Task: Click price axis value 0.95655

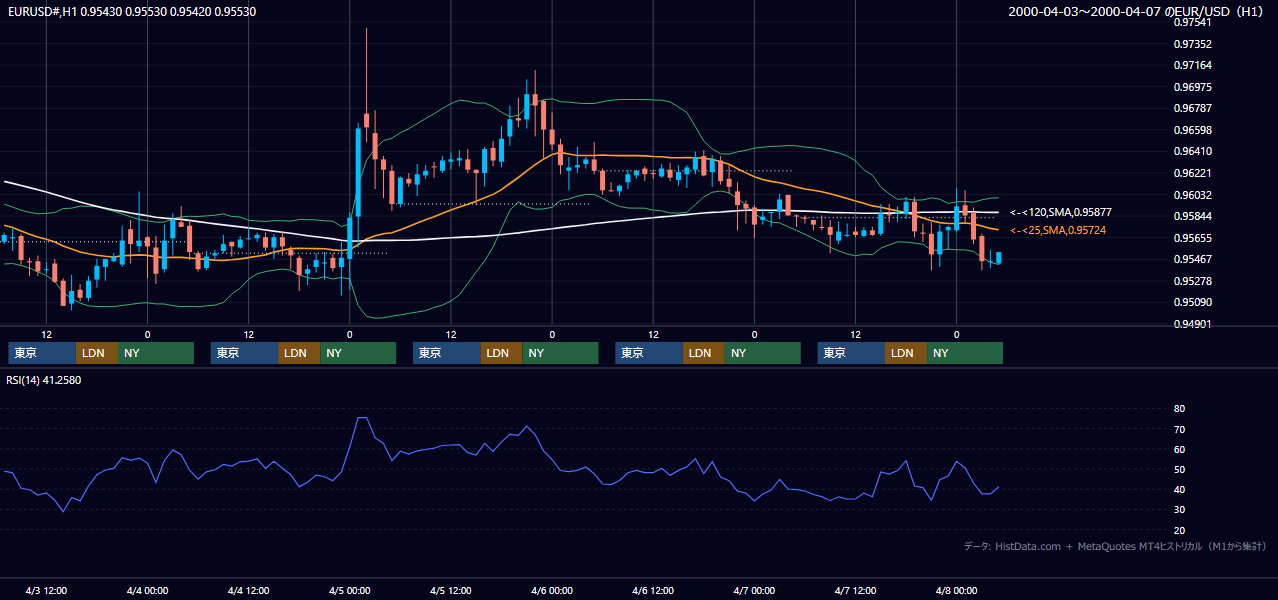Action: point(1192,238)
